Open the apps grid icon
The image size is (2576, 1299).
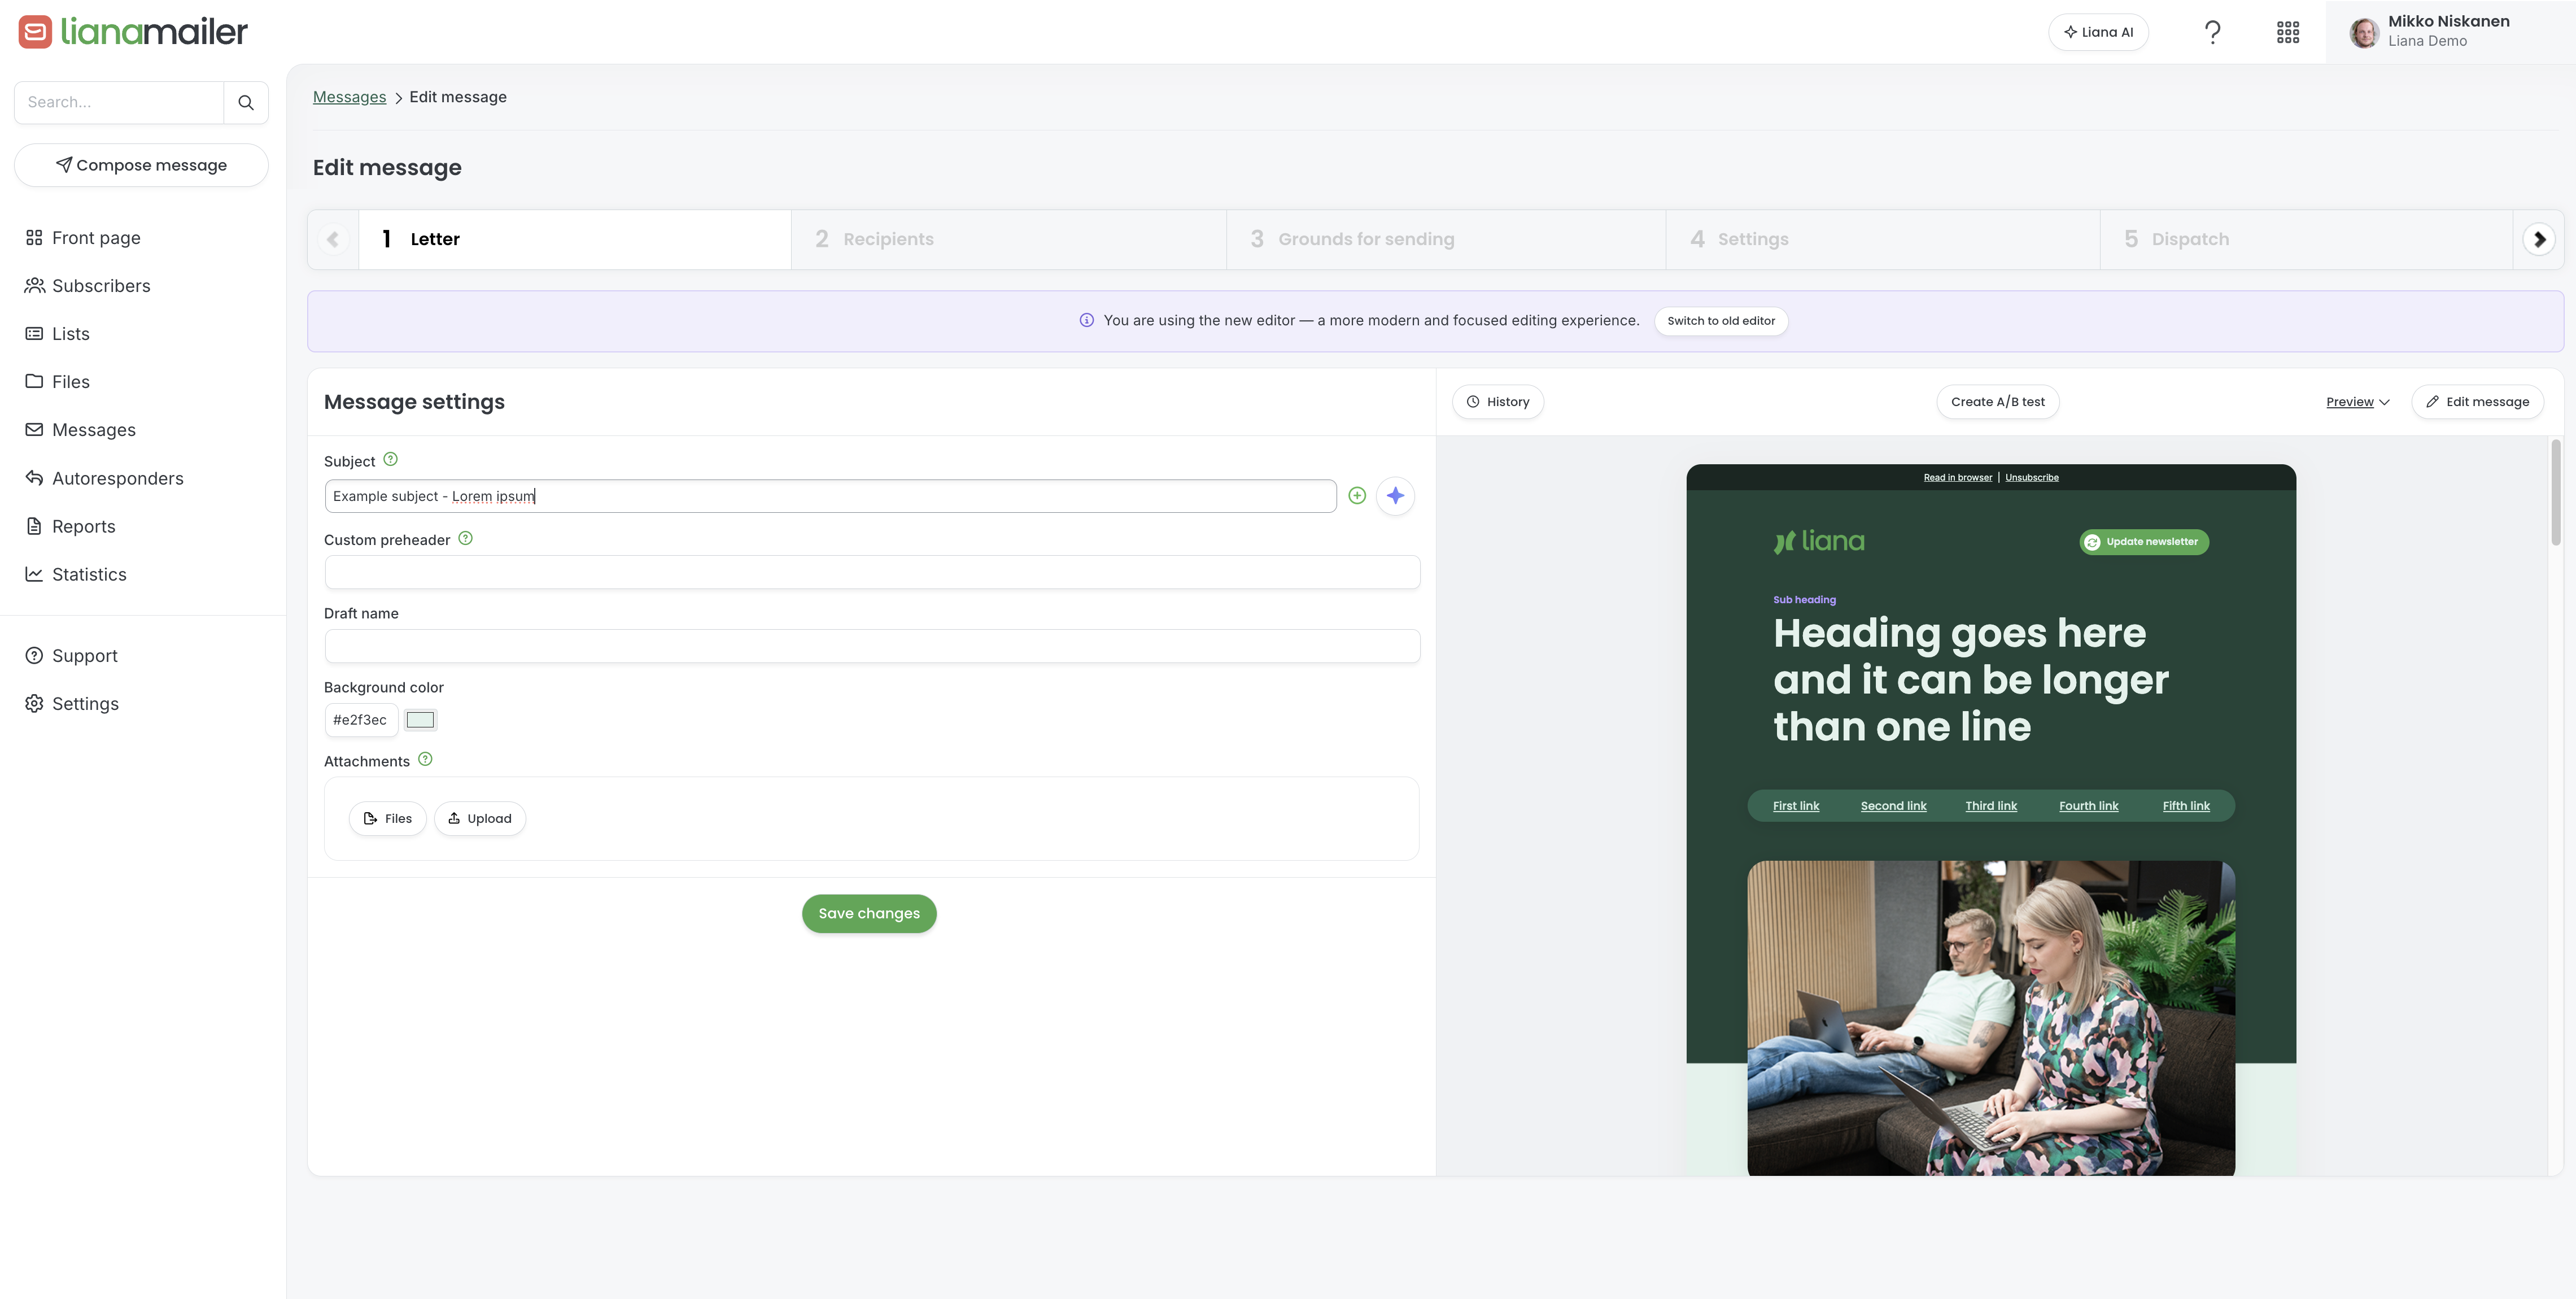[2288, 32]
